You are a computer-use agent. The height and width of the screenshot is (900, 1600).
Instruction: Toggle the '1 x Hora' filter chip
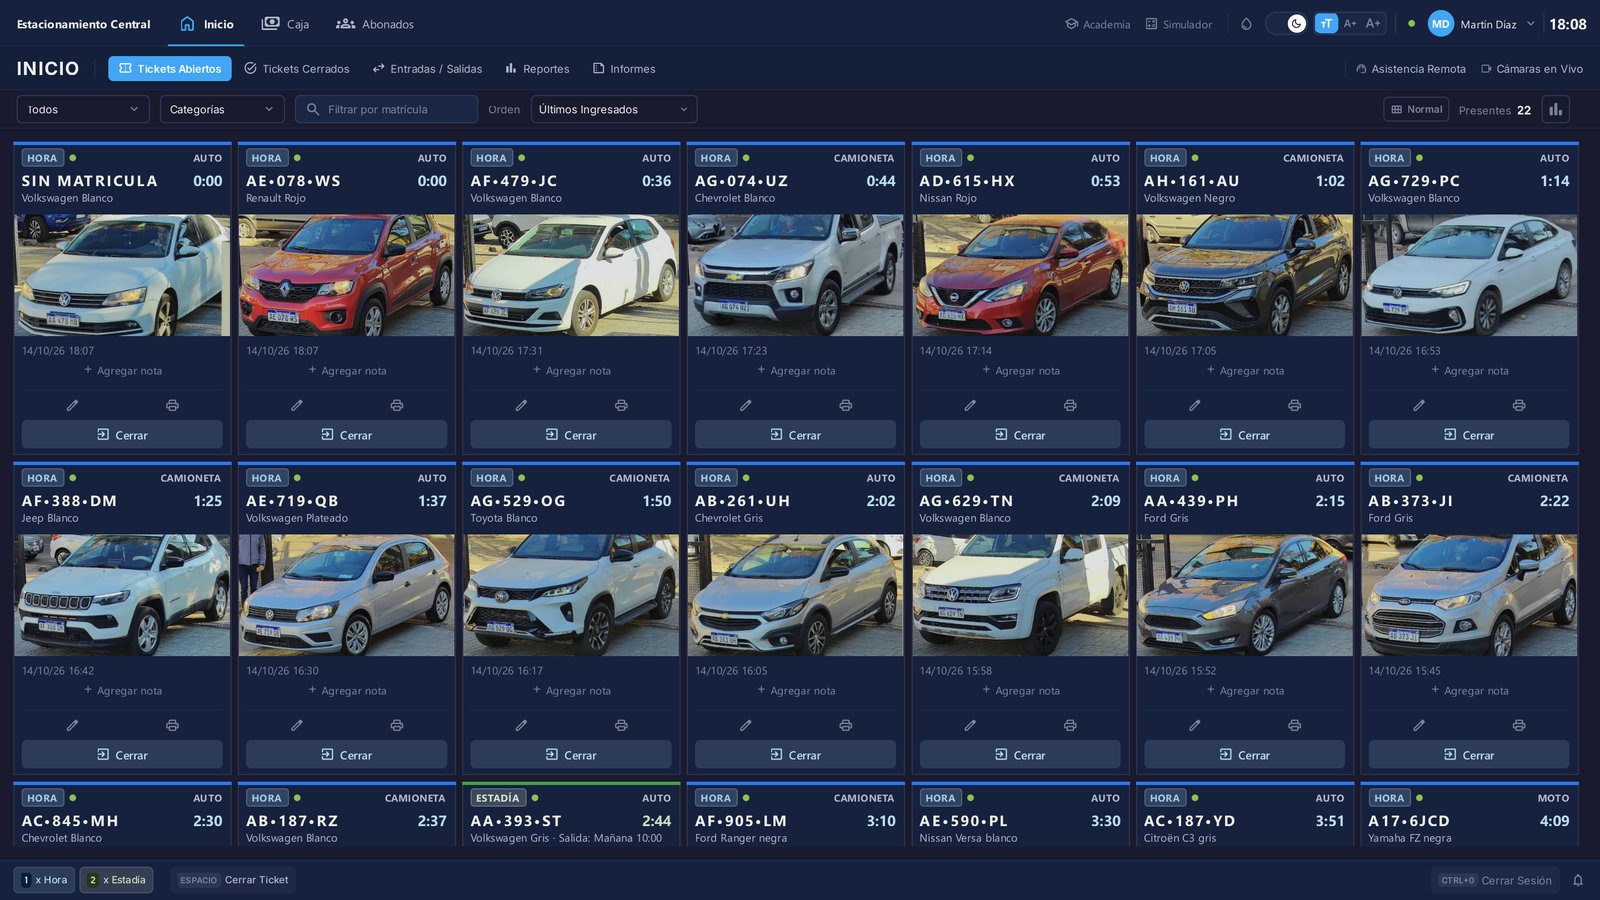click(44, 880)
